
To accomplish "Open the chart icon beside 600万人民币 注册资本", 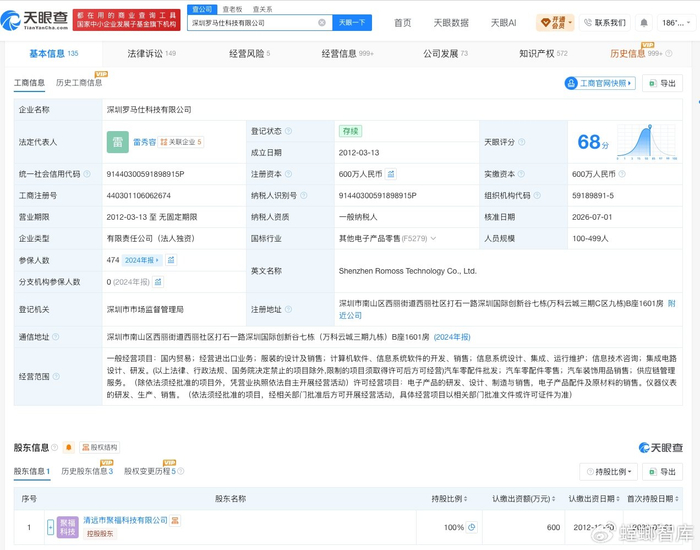I will point(391,174).
